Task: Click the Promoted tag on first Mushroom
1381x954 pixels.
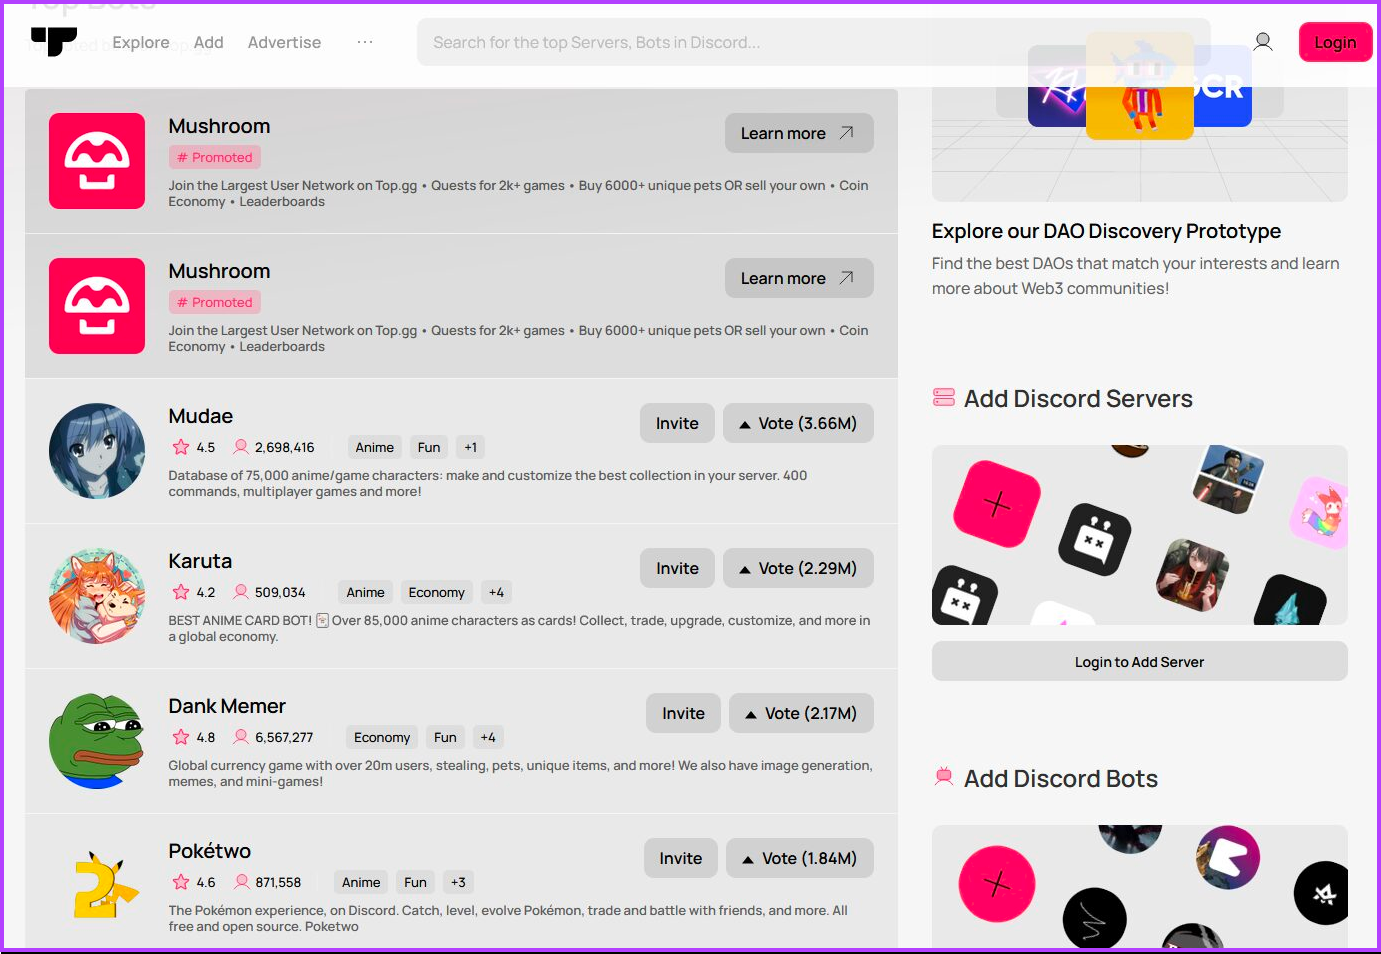Action: coord(215,157)
